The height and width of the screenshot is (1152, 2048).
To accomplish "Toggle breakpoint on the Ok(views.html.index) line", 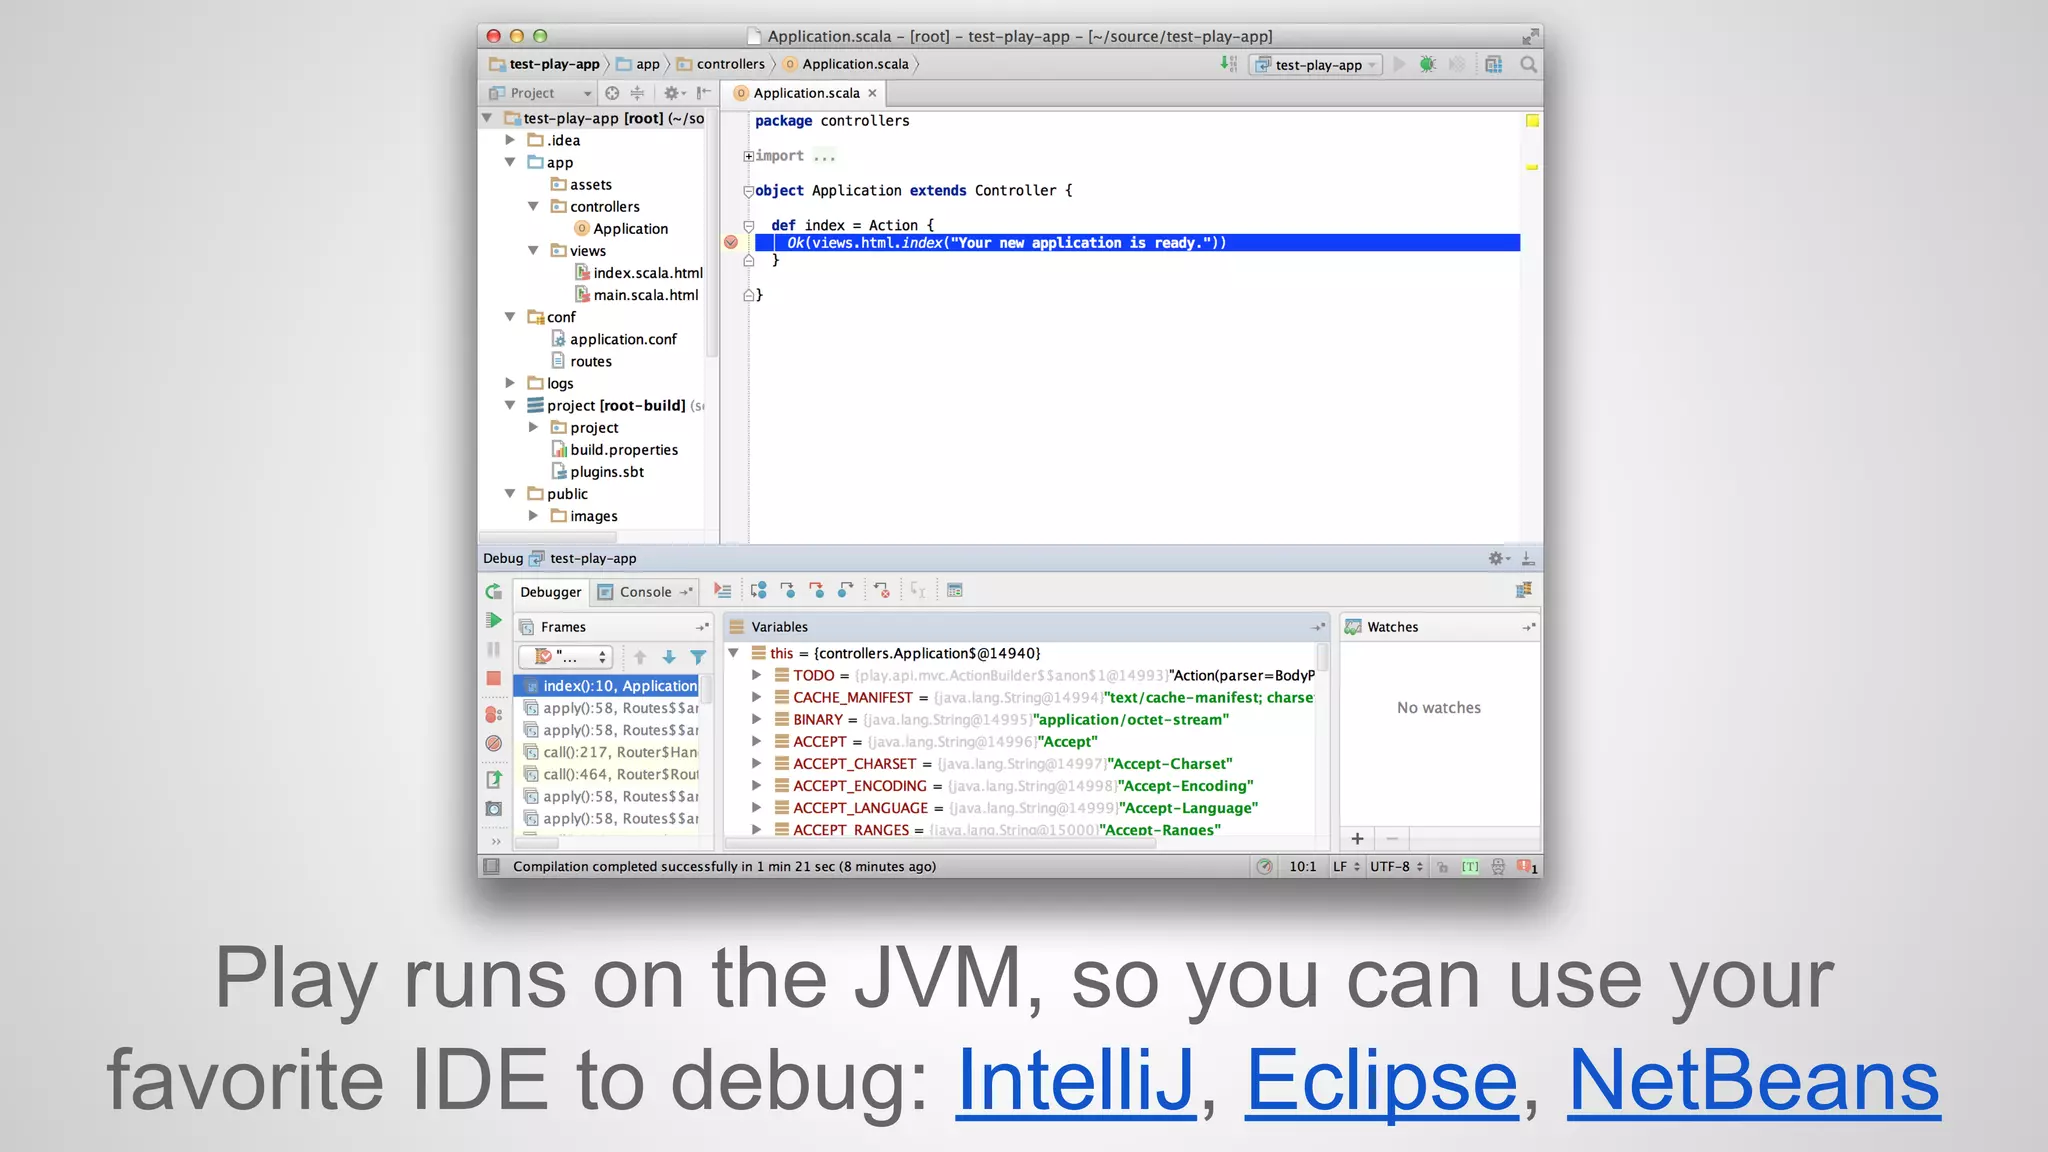I will (x=731, y=243).
